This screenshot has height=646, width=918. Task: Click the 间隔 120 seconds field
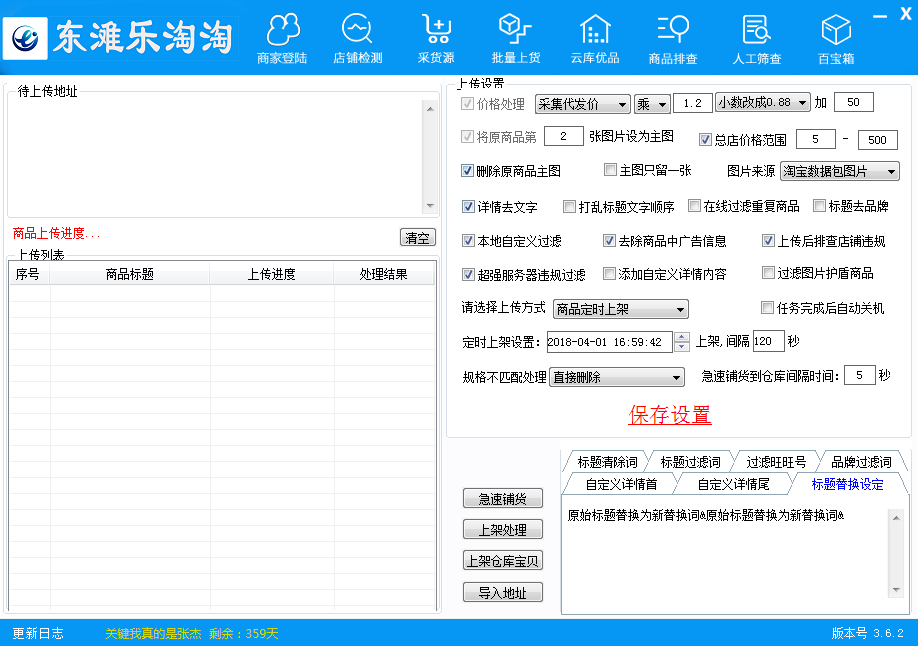(768, 341)
